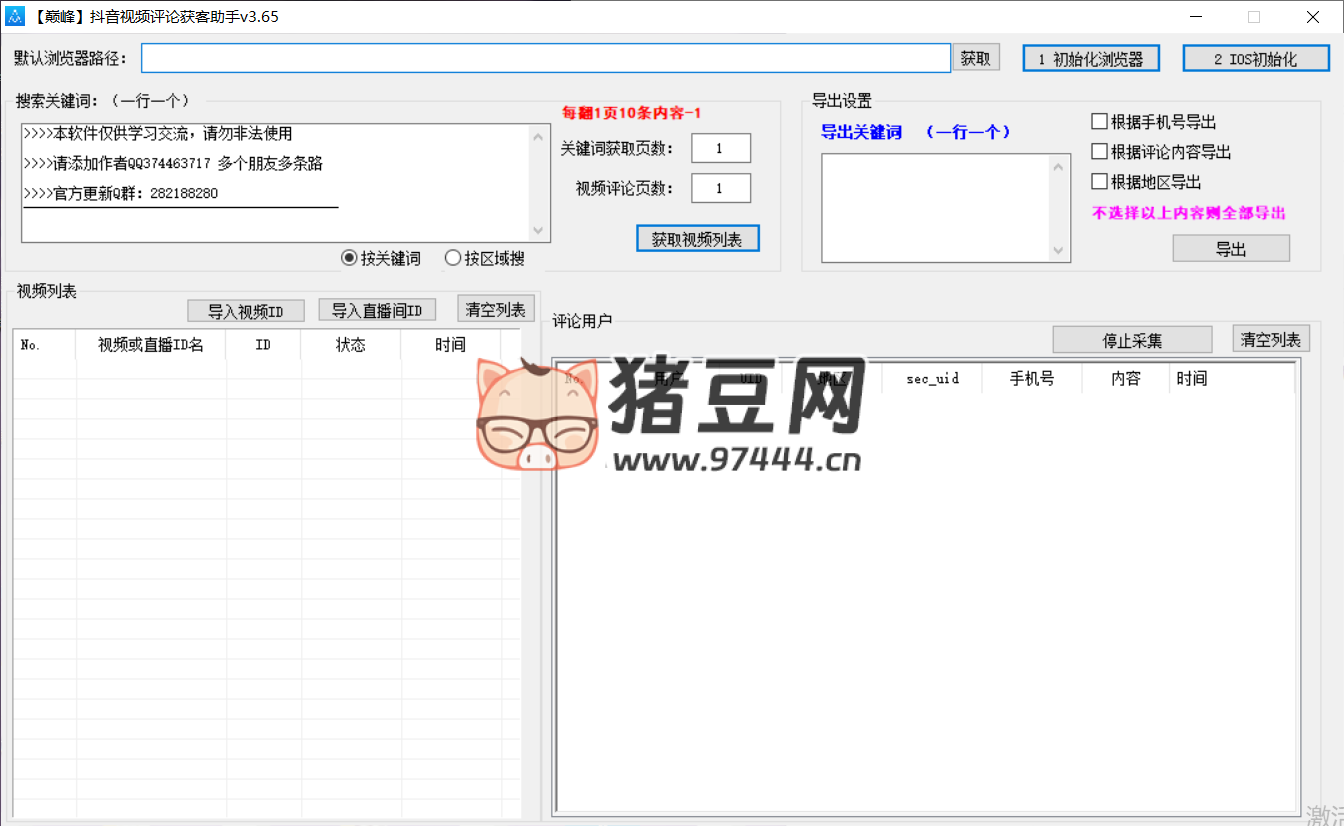Select the 按区域搜 radio button
Viewport: 1344px width, 826px height.
point(453,258)
